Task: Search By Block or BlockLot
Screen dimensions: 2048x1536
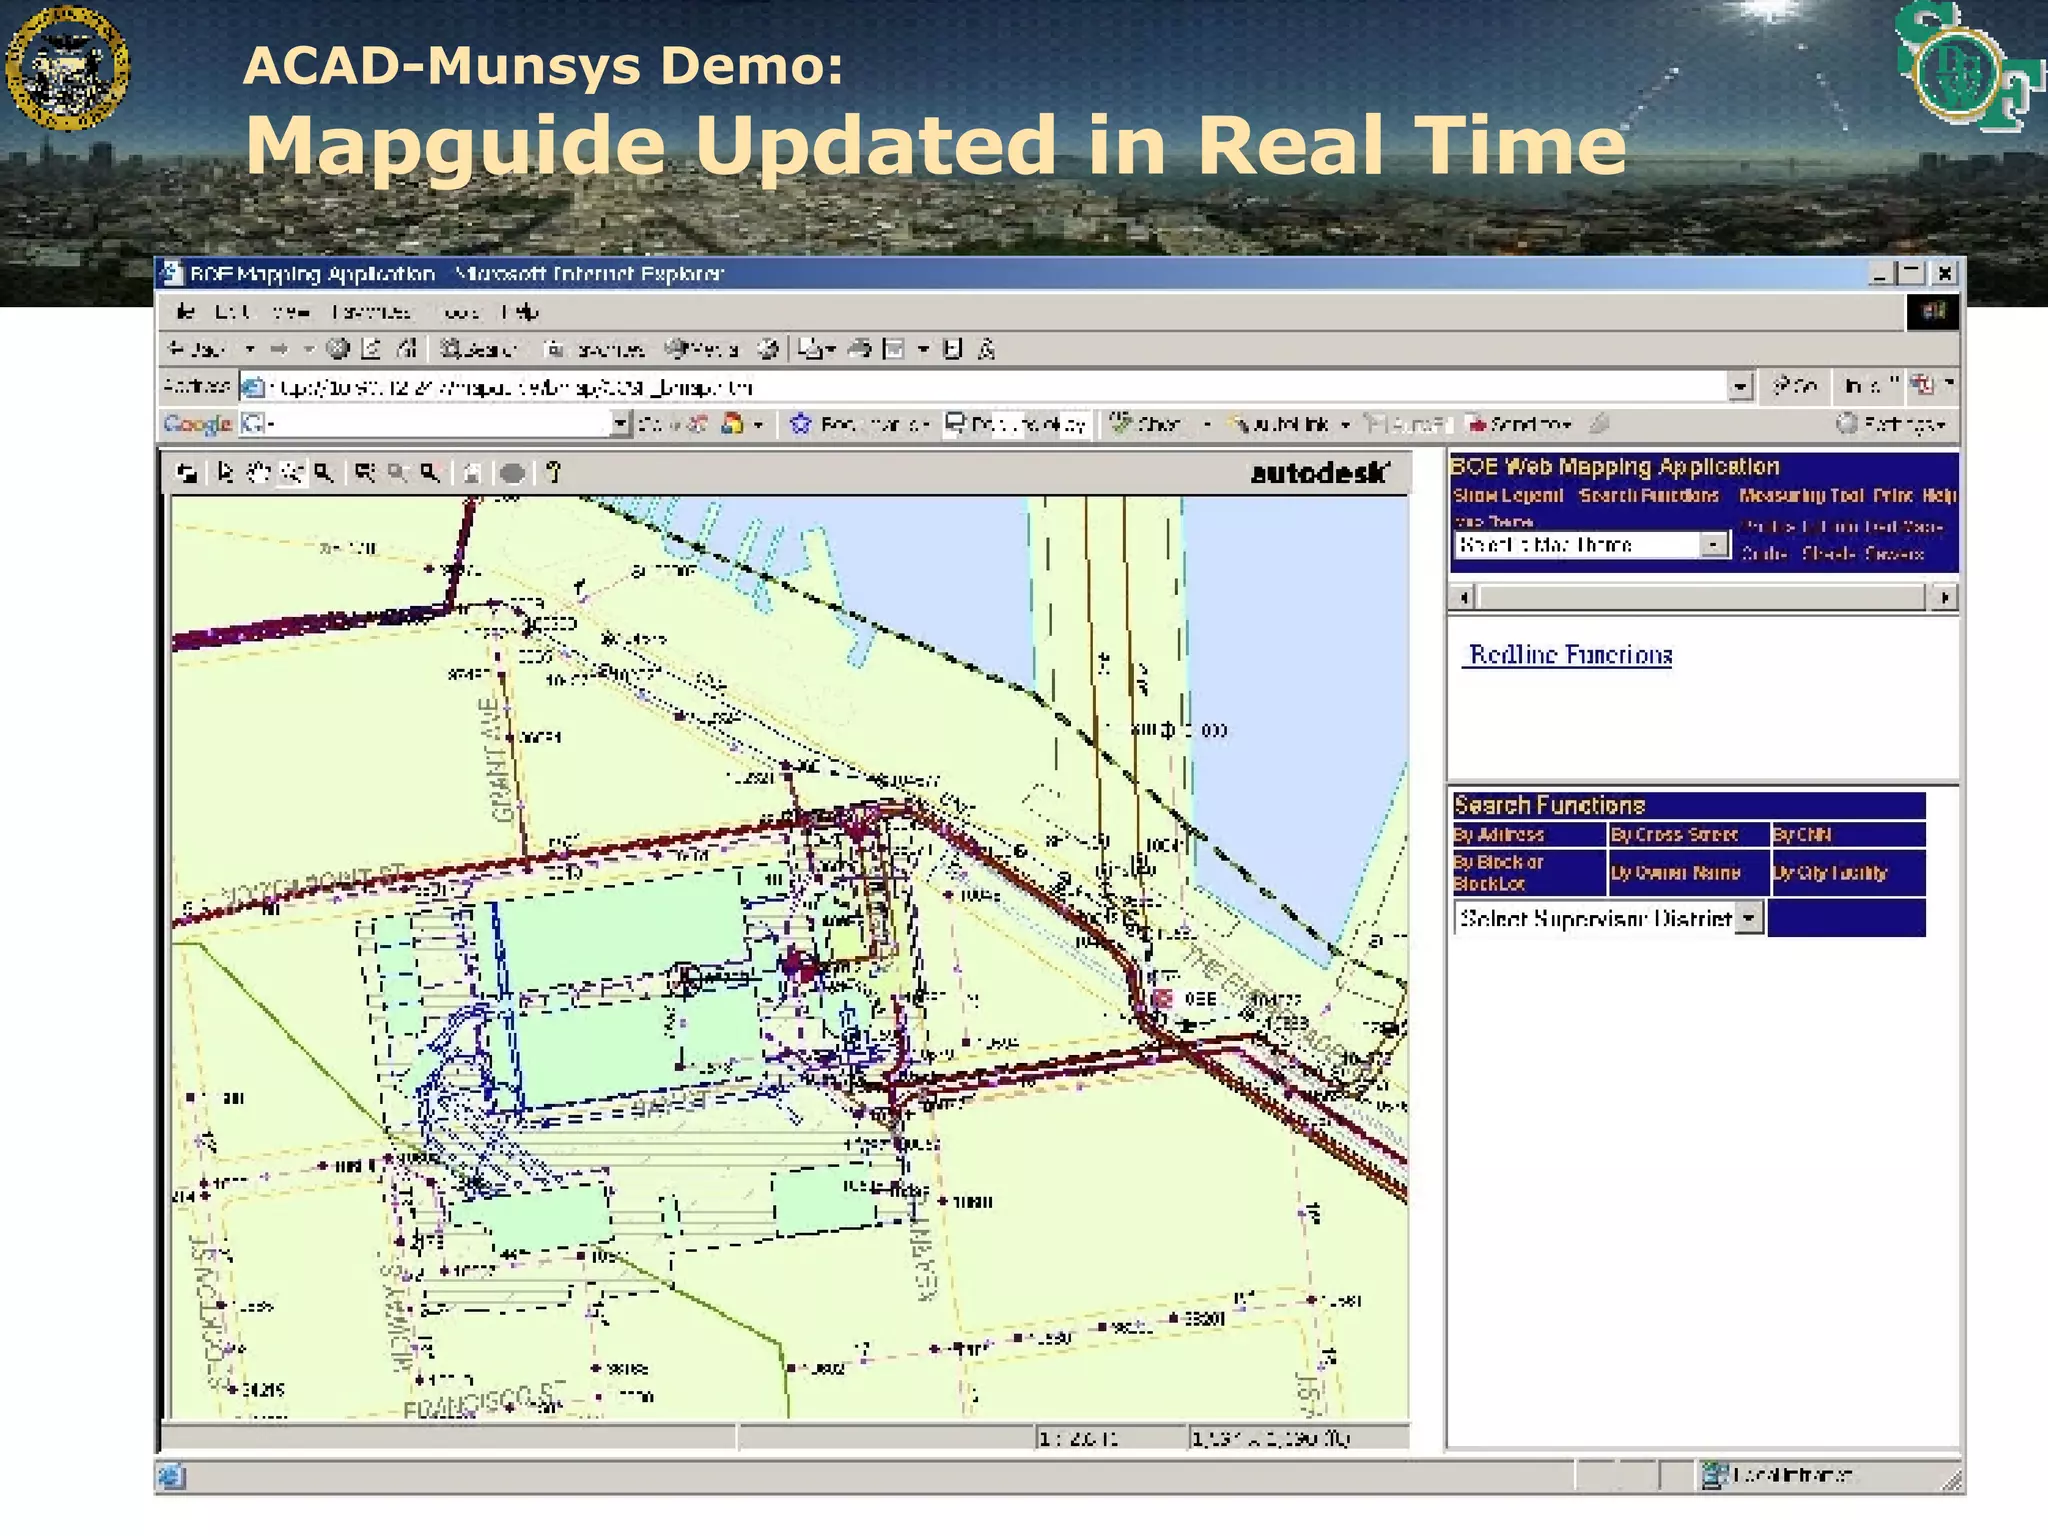Action: pos(1529,873)
